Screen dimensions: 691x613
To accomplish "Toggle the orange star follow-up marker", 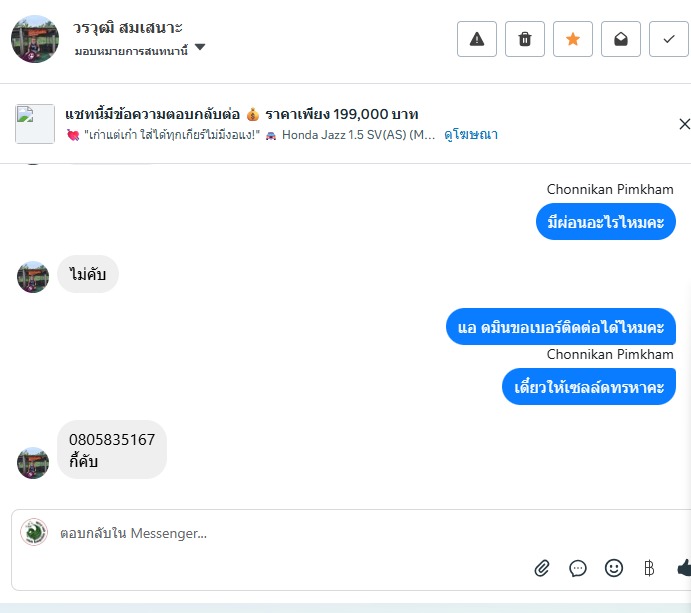I will click(573, 39).
